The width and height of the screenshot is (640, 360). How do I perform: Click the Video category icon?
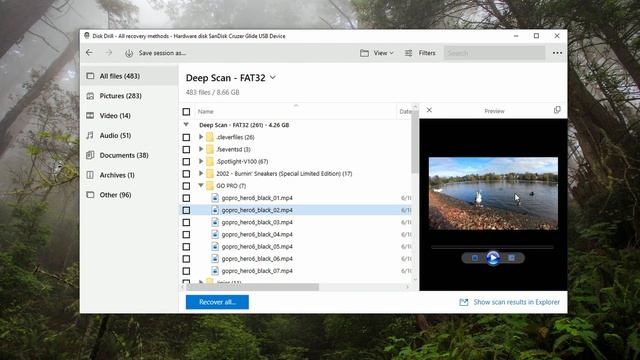[x=90, y=116]
